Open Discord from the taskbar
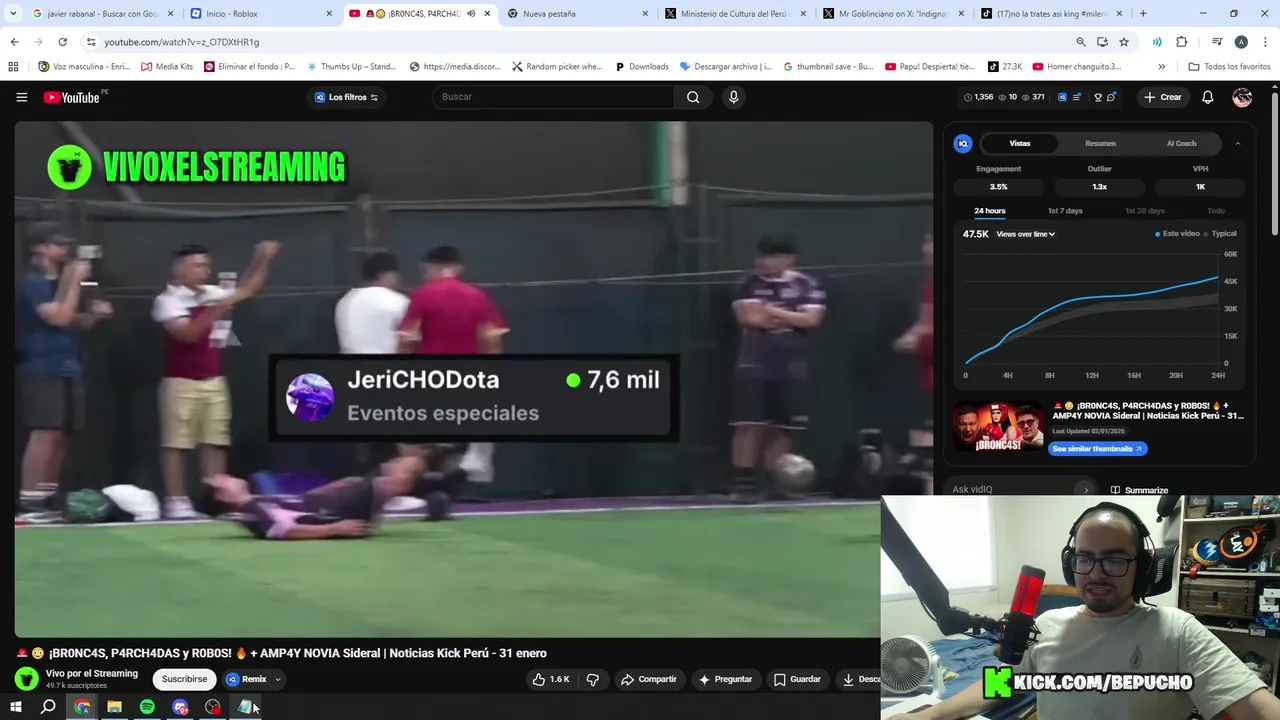The width and height of the screenshot is (1280, 720). coord(180,707)
